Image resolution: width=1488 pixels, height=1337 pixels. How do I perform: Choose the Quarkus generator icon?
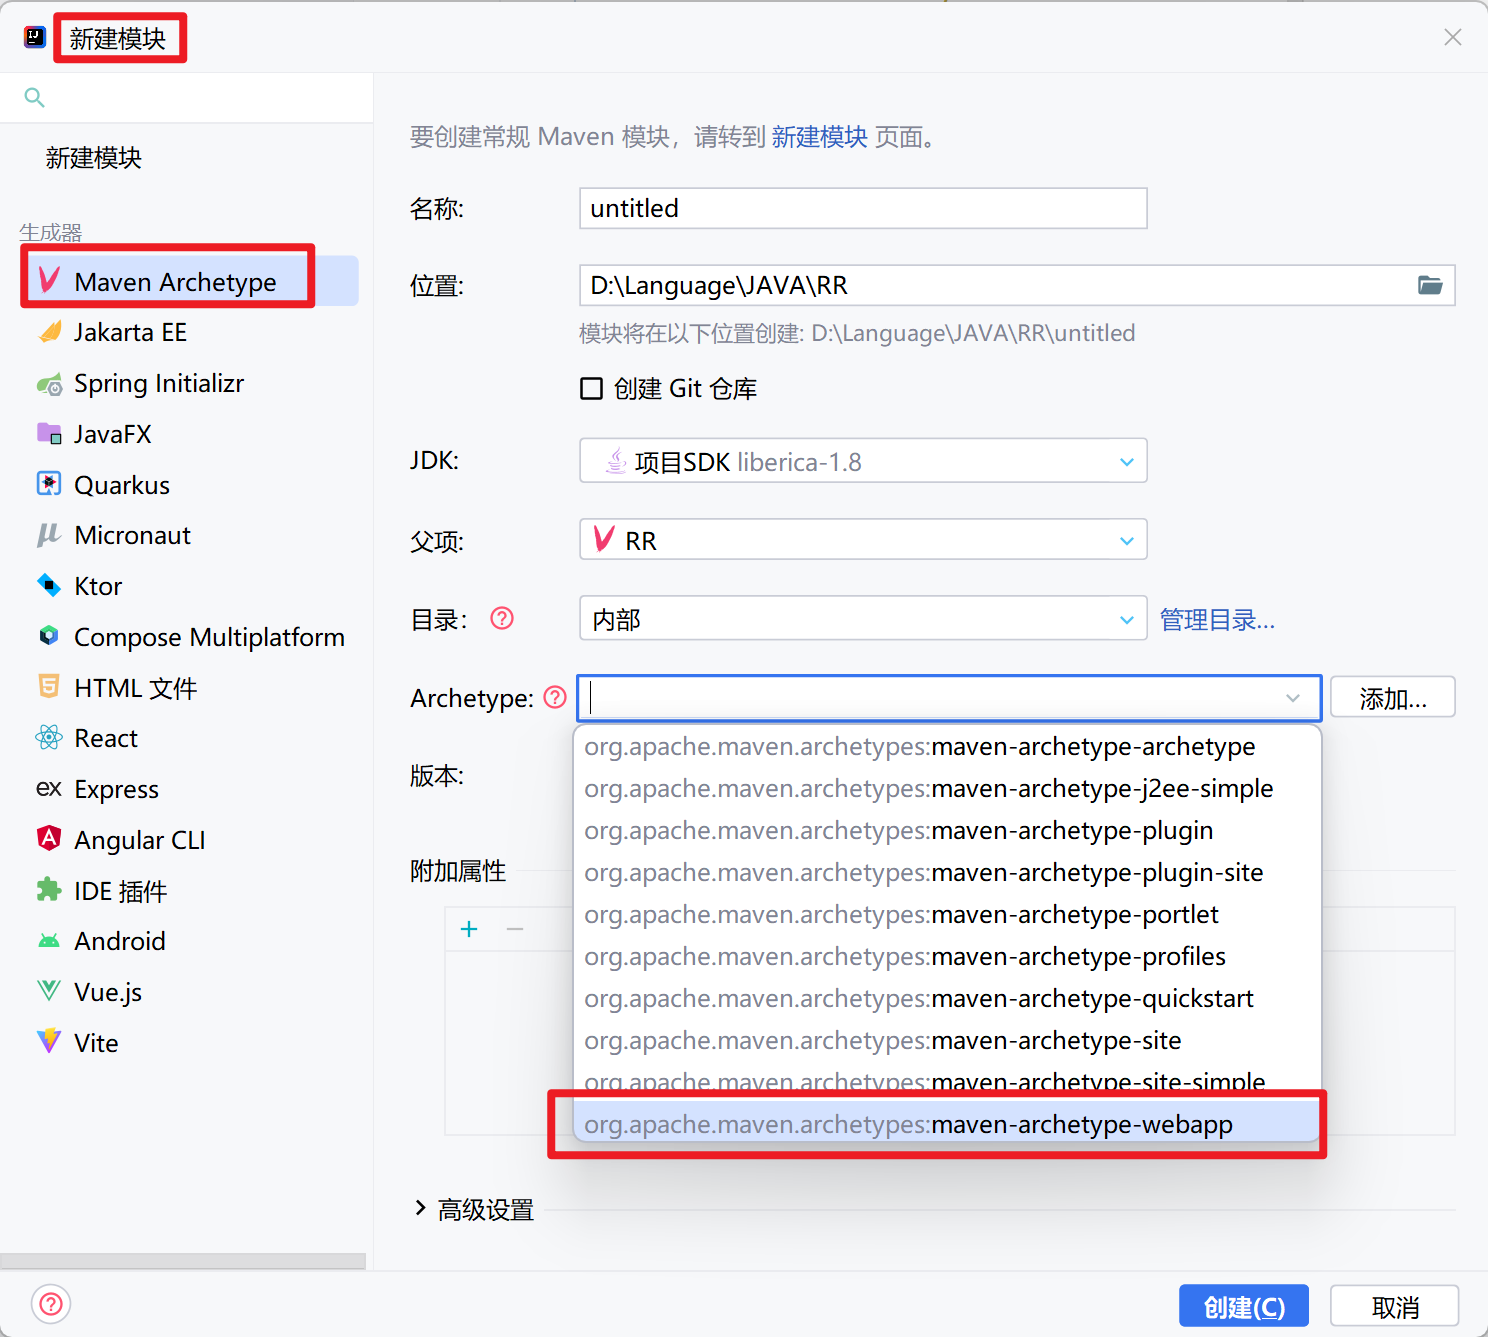(x=49, y=485)
